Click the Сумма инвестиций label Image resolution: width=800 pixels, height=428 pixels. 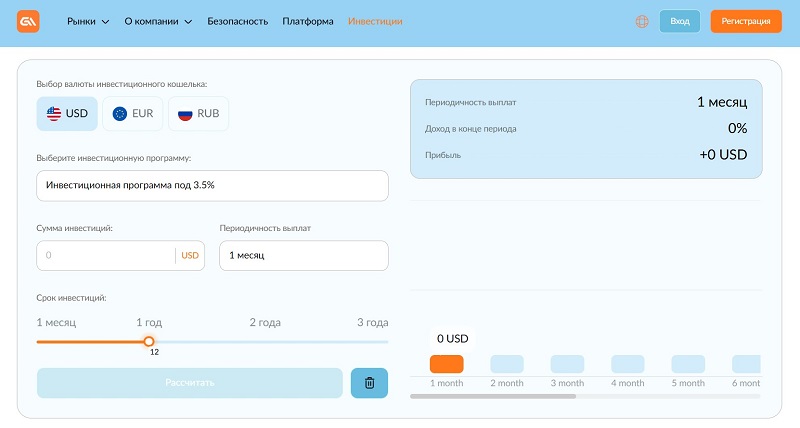pos(74,228)
